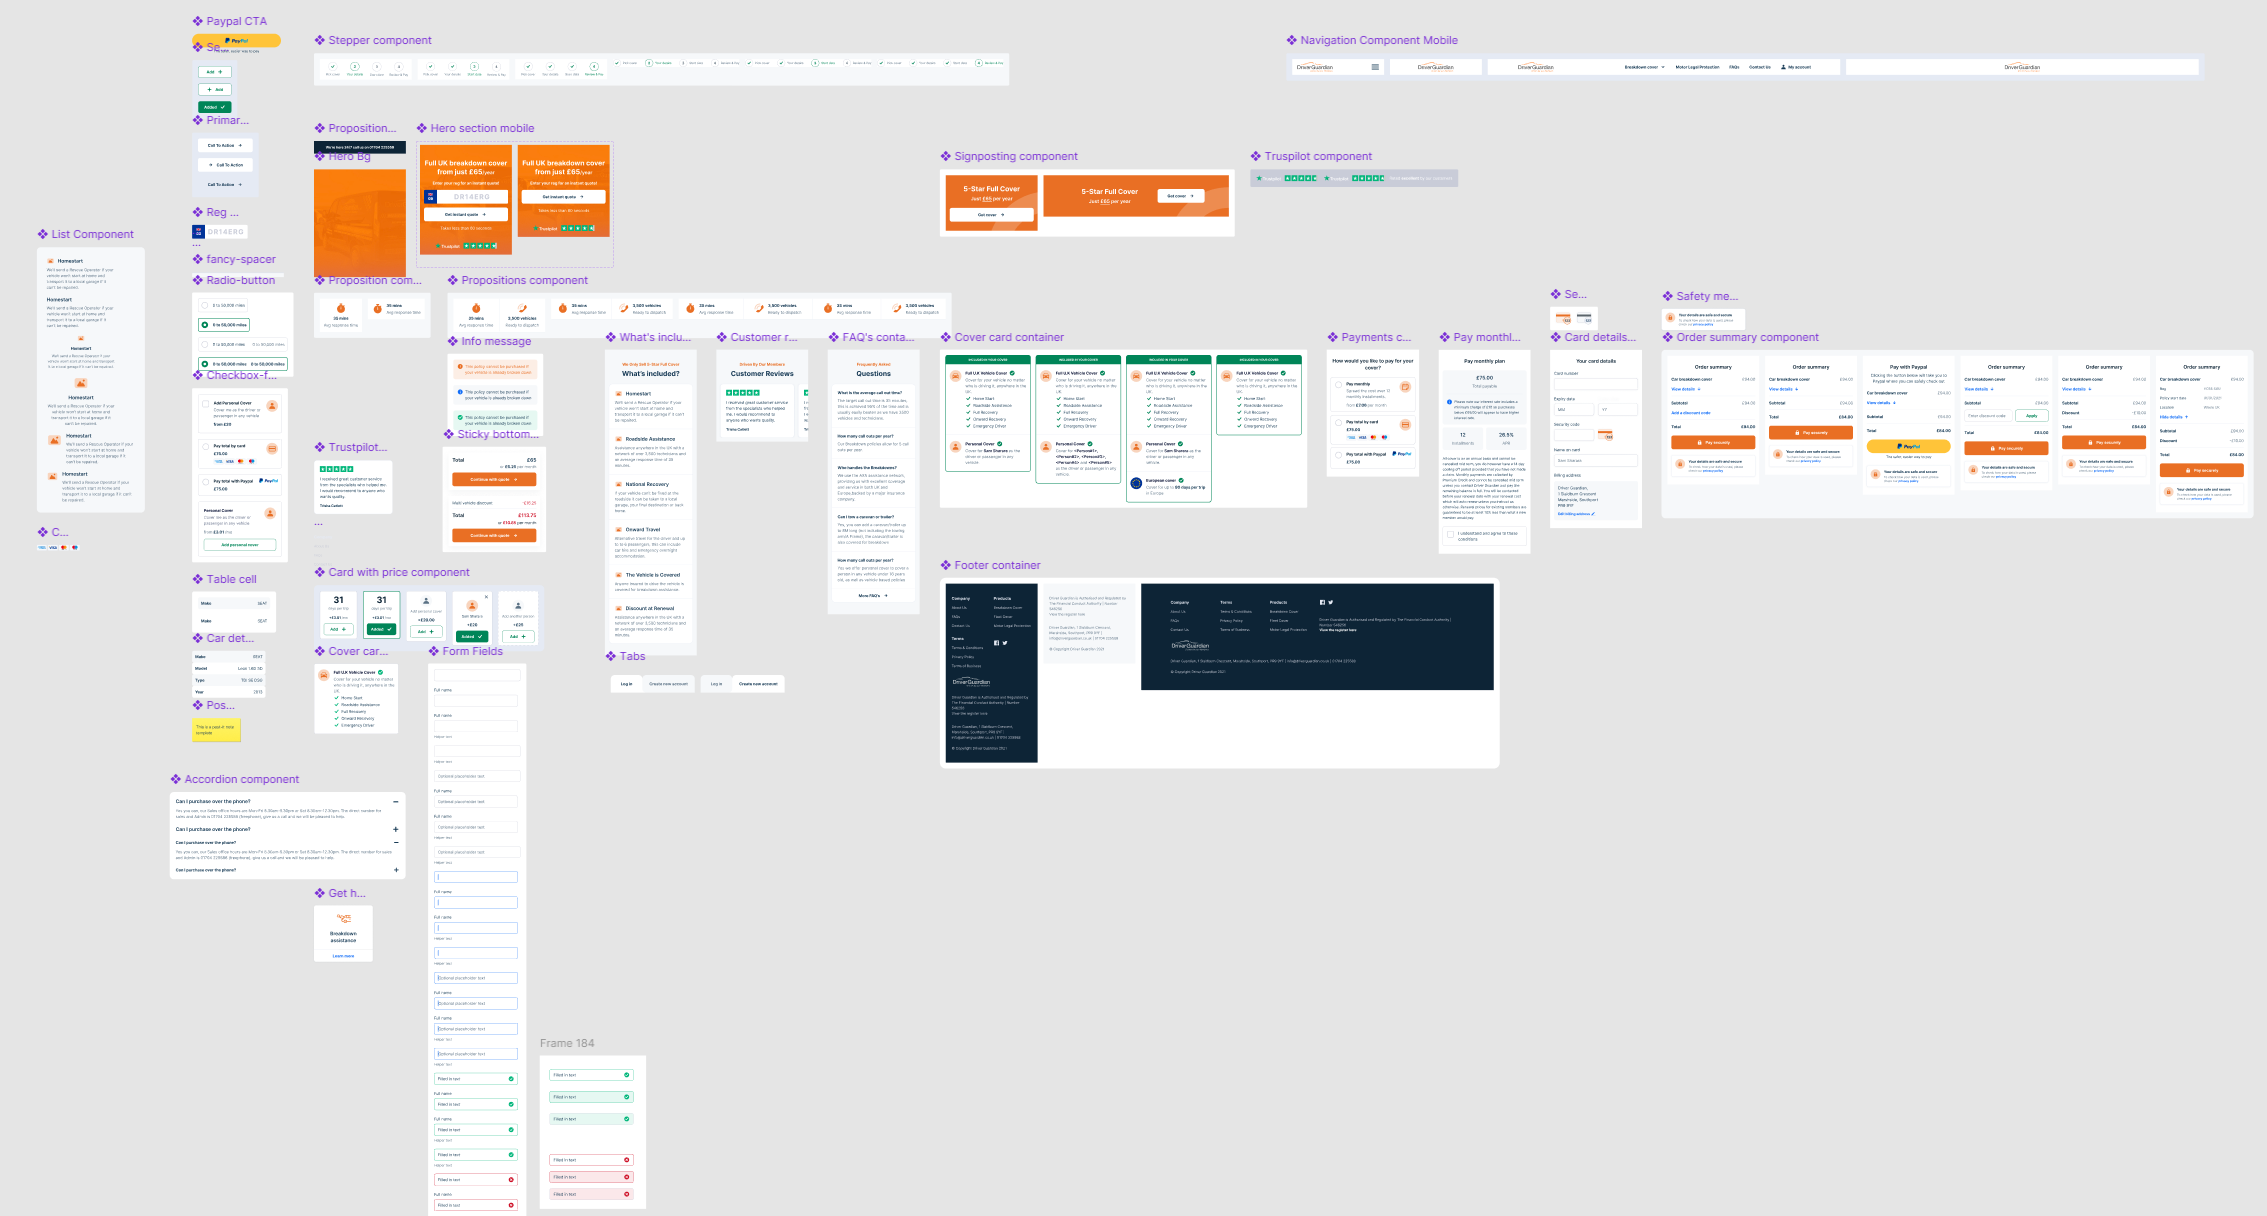Click 'Add' on the first 31 days card

tap(339, 629)
